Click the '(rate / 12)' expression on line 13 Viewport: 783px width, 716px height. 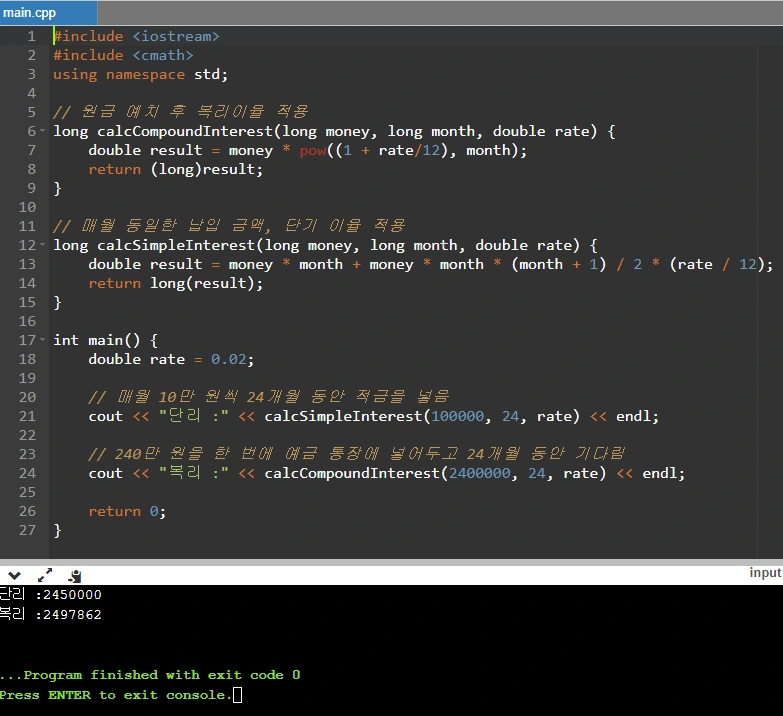[716, 264]
